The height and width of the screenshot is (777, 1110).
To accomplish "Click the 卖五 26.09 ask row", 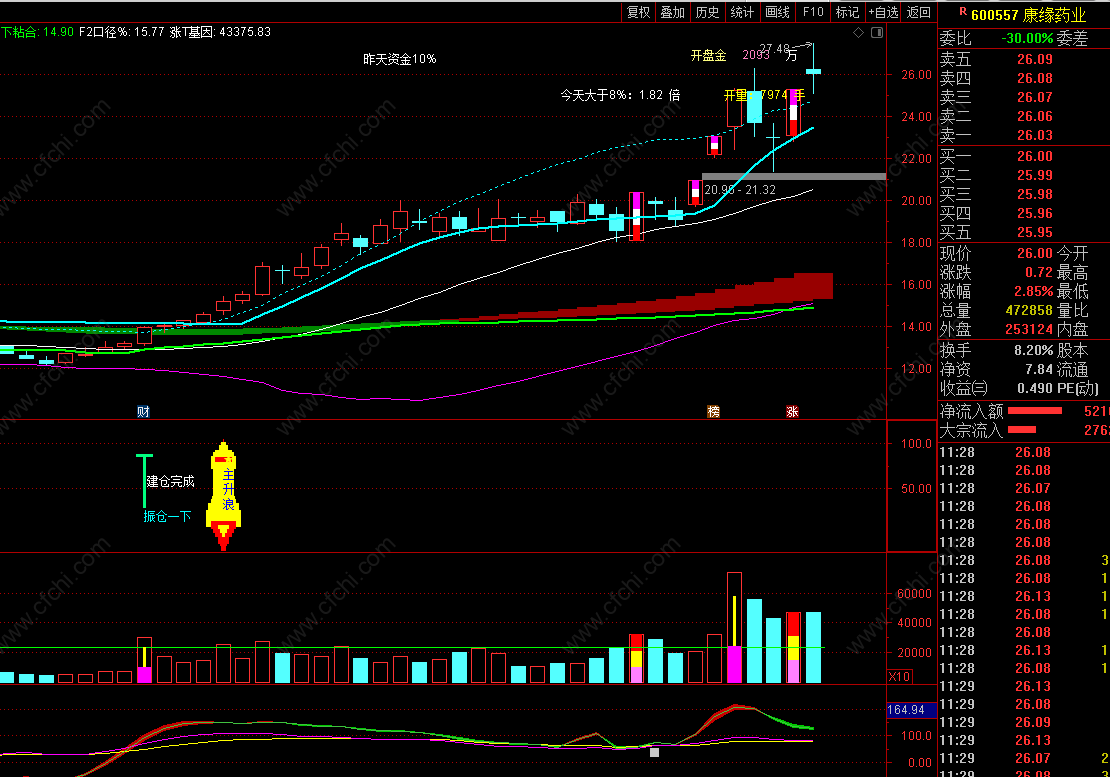I will 996,59.
